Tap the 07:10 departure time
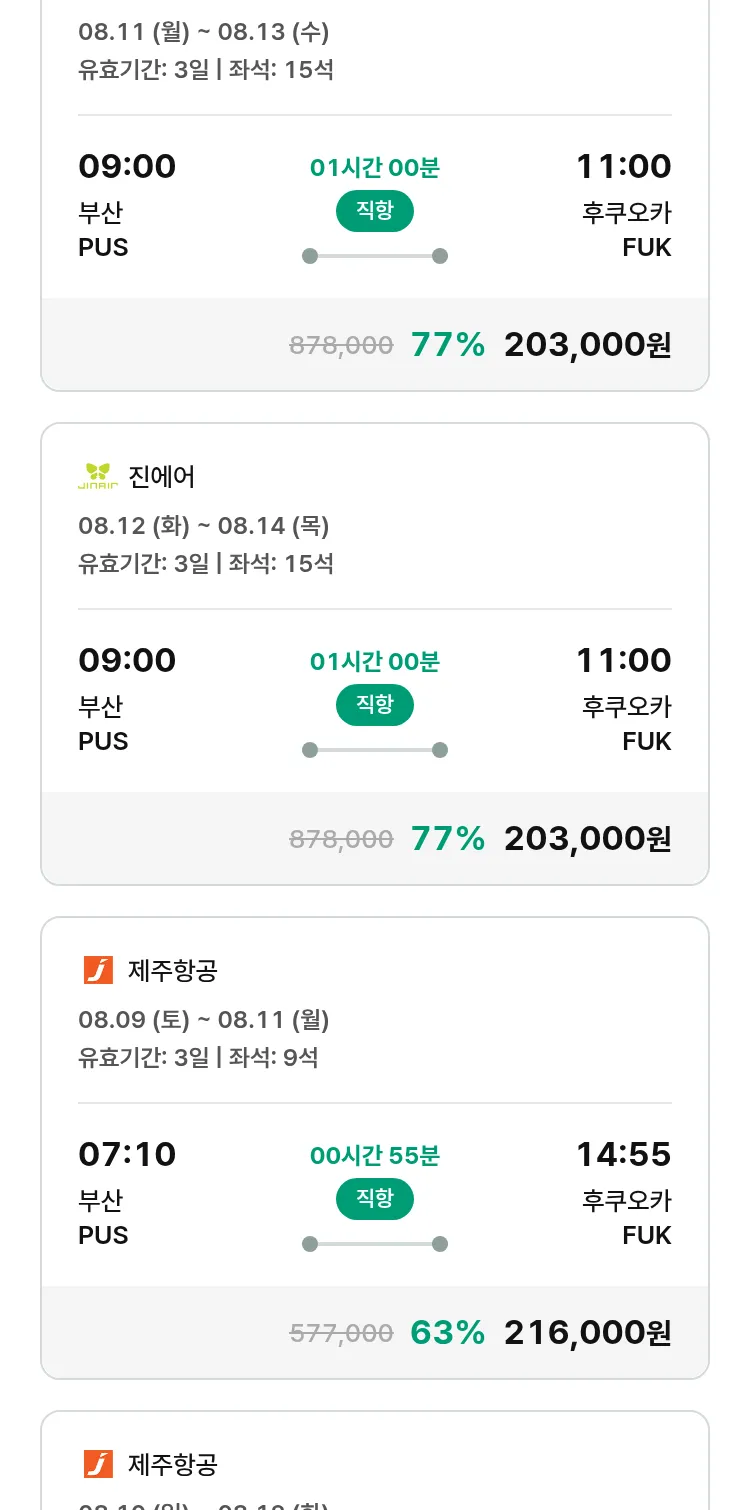Viewport: 750px width, 1510px height. pos(127,1154)
